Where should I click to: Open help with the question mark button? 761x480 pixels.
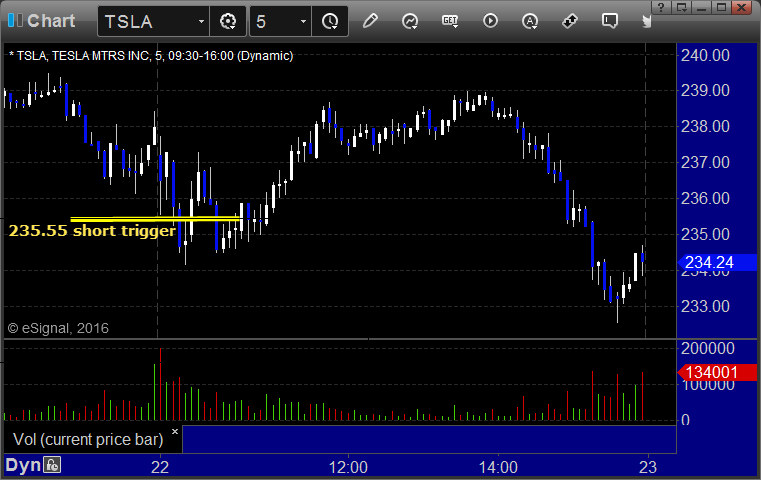tap(661, 7)
